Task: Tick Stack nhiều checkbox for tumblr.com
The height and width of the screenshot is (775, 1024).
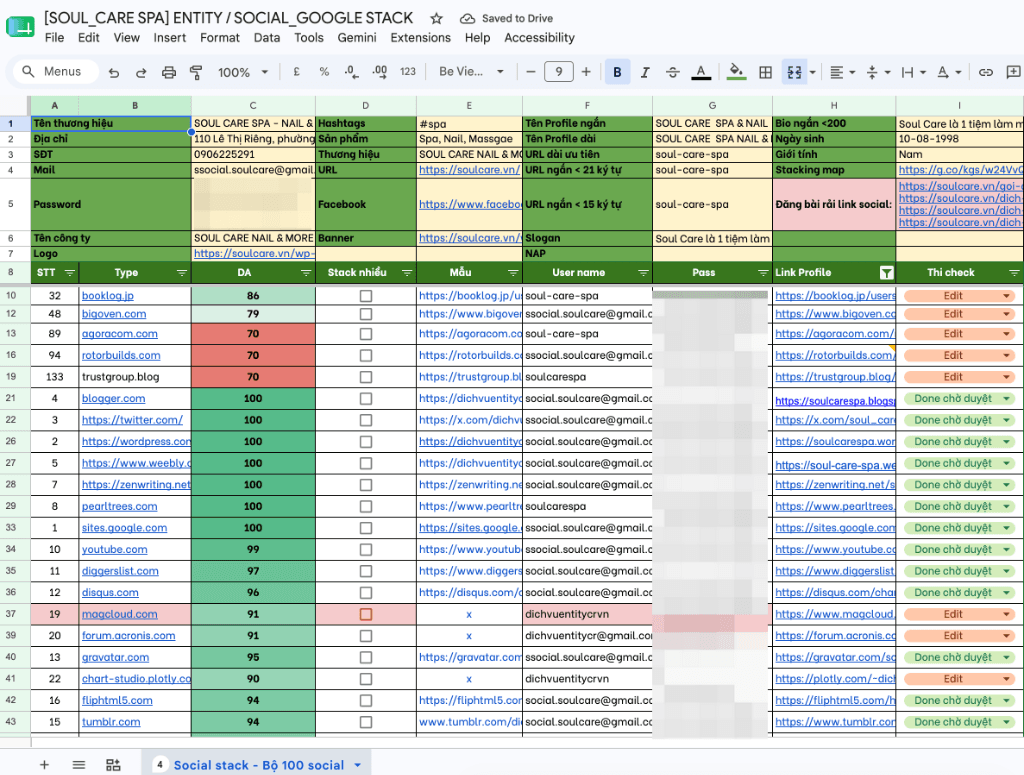Action: click(366, 721)
